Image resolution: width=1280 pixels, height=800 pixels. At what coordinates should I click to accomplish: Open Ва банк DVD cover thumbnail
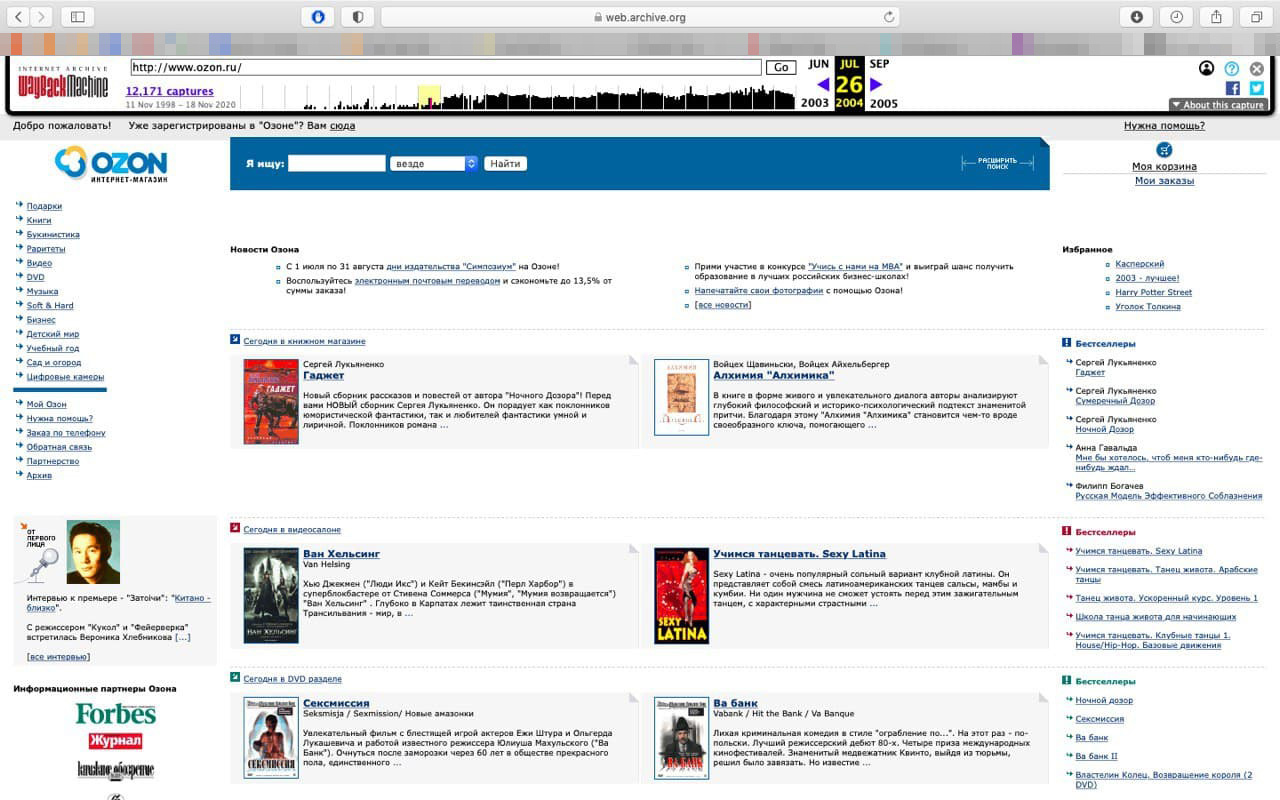(x=681, y=738)
